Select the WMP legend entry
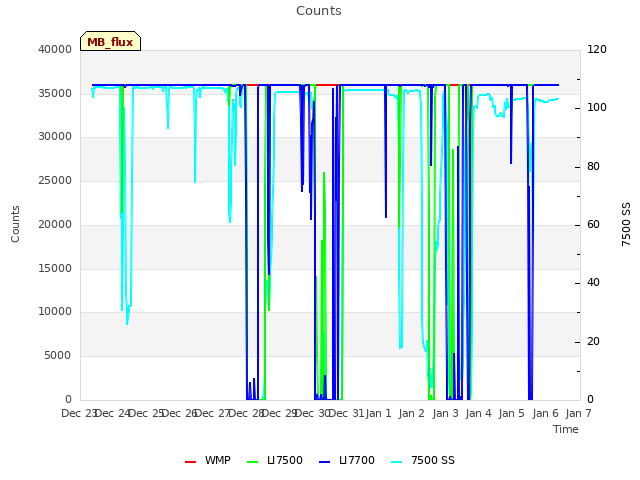This screenshot has width=640, height=480. (207, 460)
